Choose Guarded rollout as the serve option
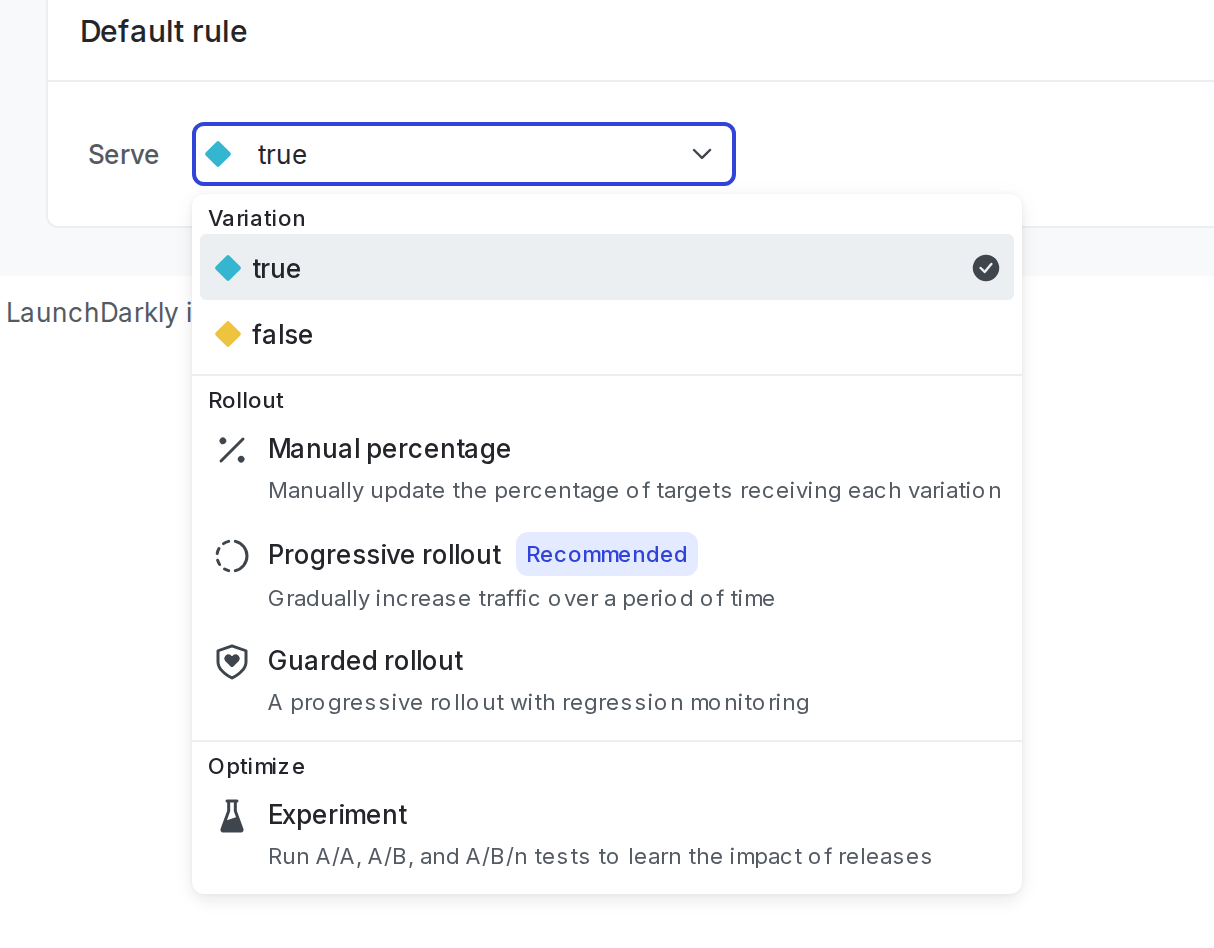The width and height of the screenshot is (1214, 948). tap(365, 661)
